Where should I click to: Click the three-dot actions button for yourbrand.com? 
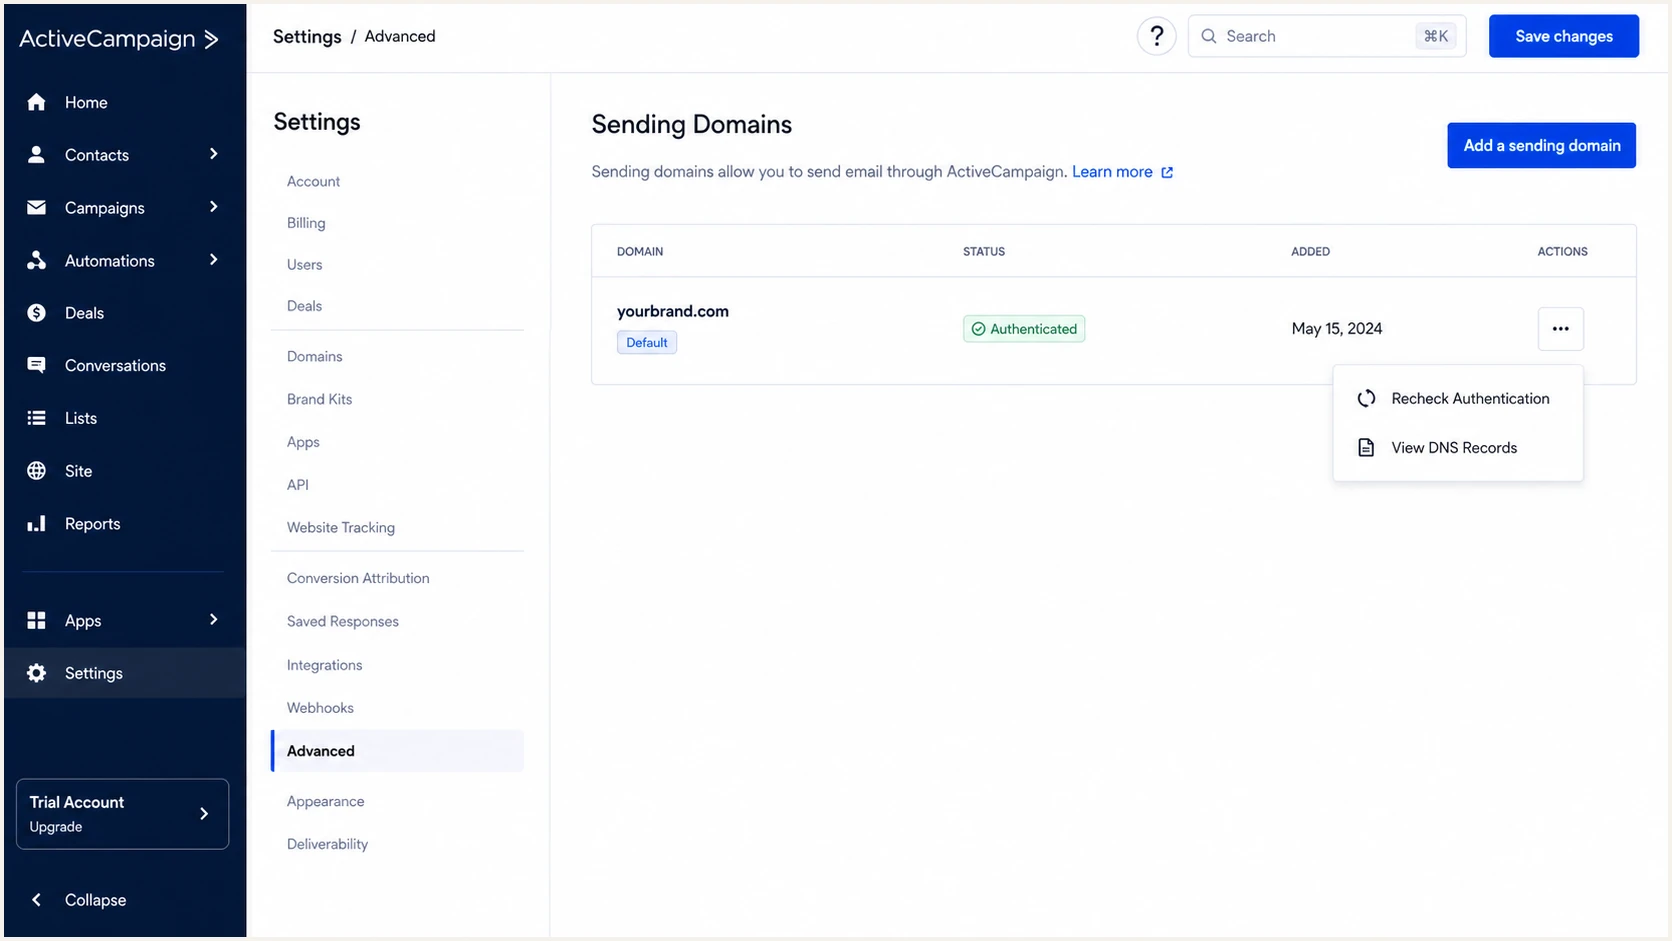click(x=1560, y=328)
